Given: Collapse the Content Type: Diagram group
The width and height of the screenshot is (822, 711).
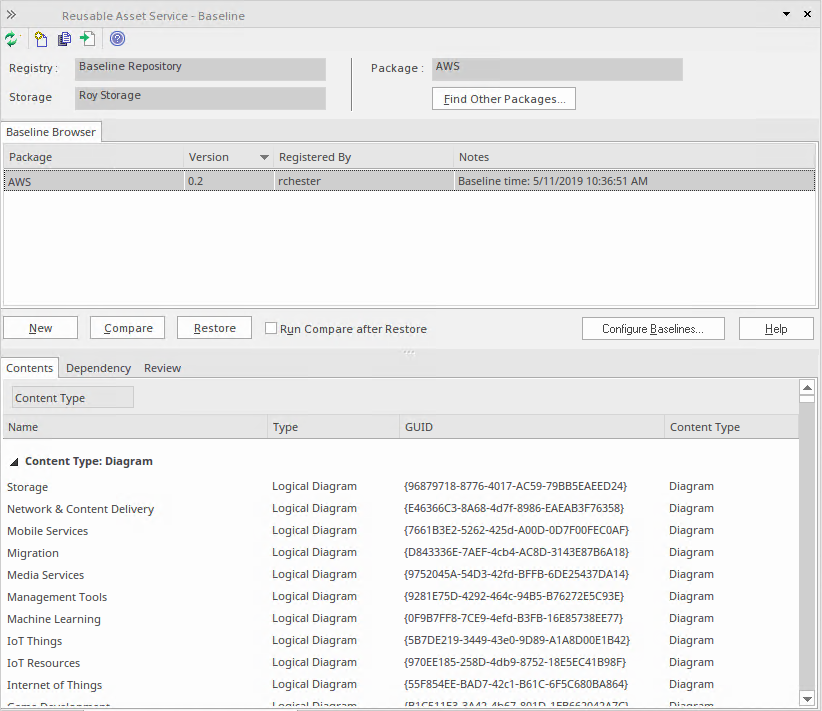Looking at the screenshot, I should coord(14,462).
